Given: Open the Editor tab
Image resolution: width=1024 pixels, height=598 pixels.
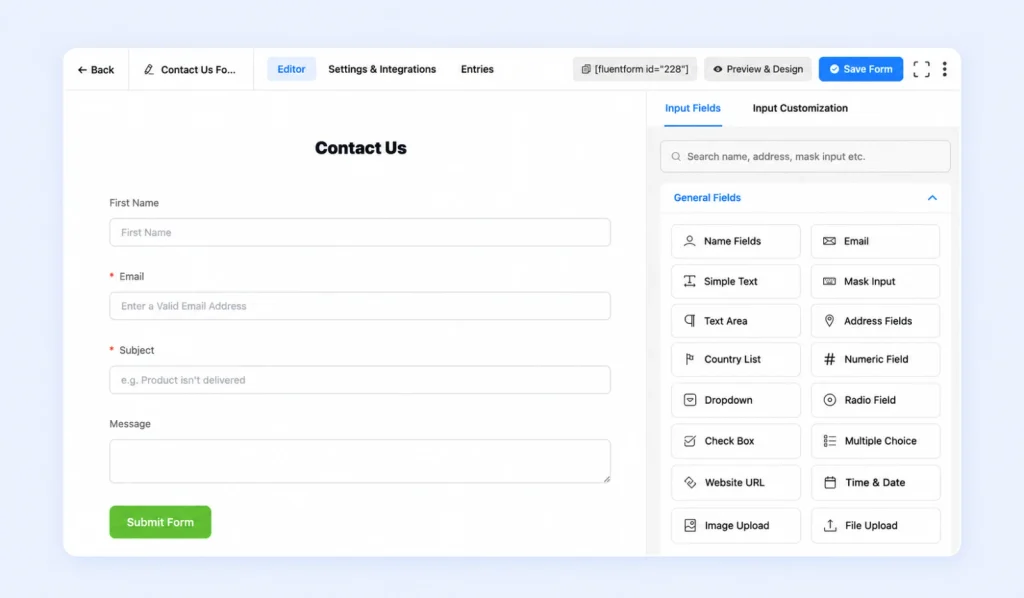Looking at the screenshot, I should coord(291,69).
